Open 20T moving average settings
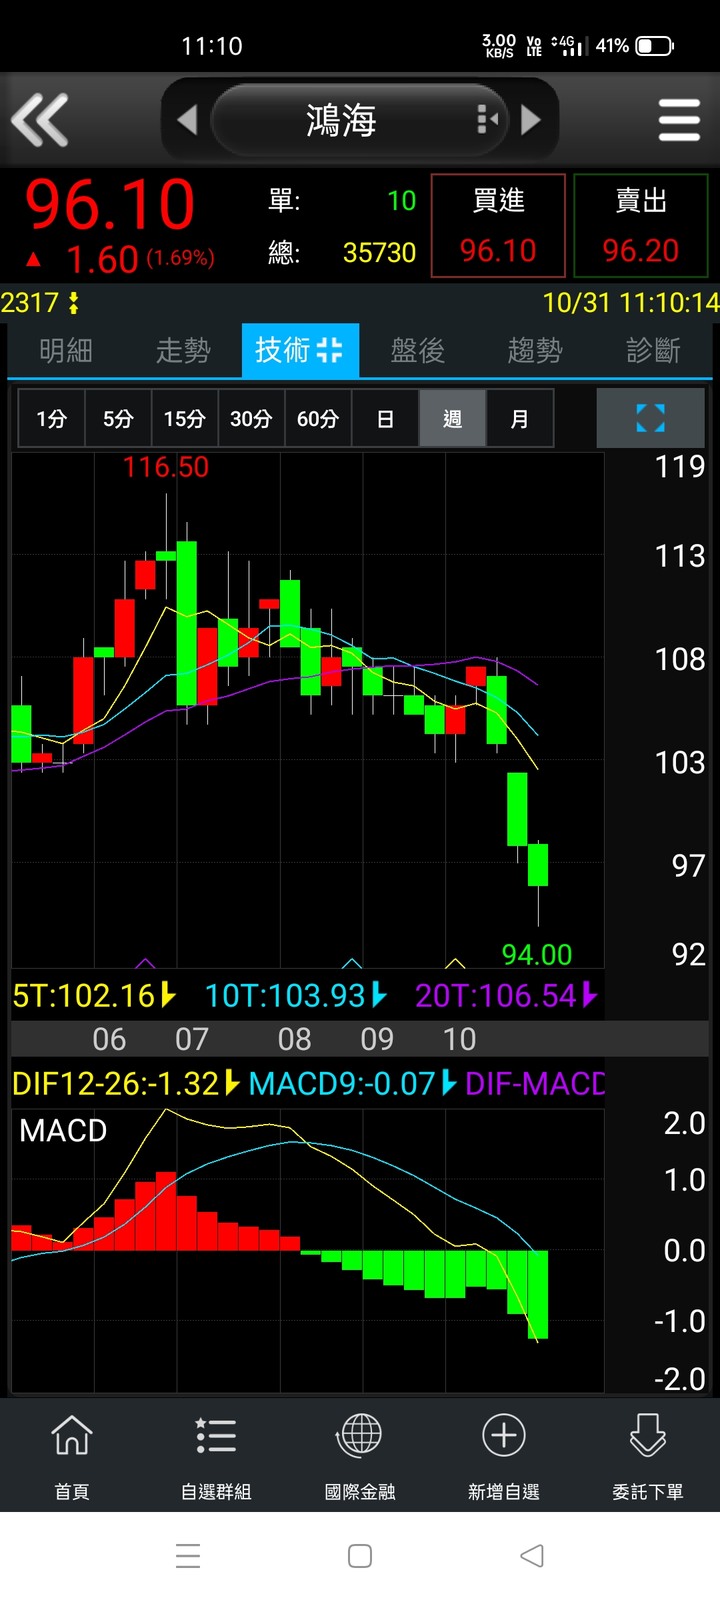 pos(506,995)
